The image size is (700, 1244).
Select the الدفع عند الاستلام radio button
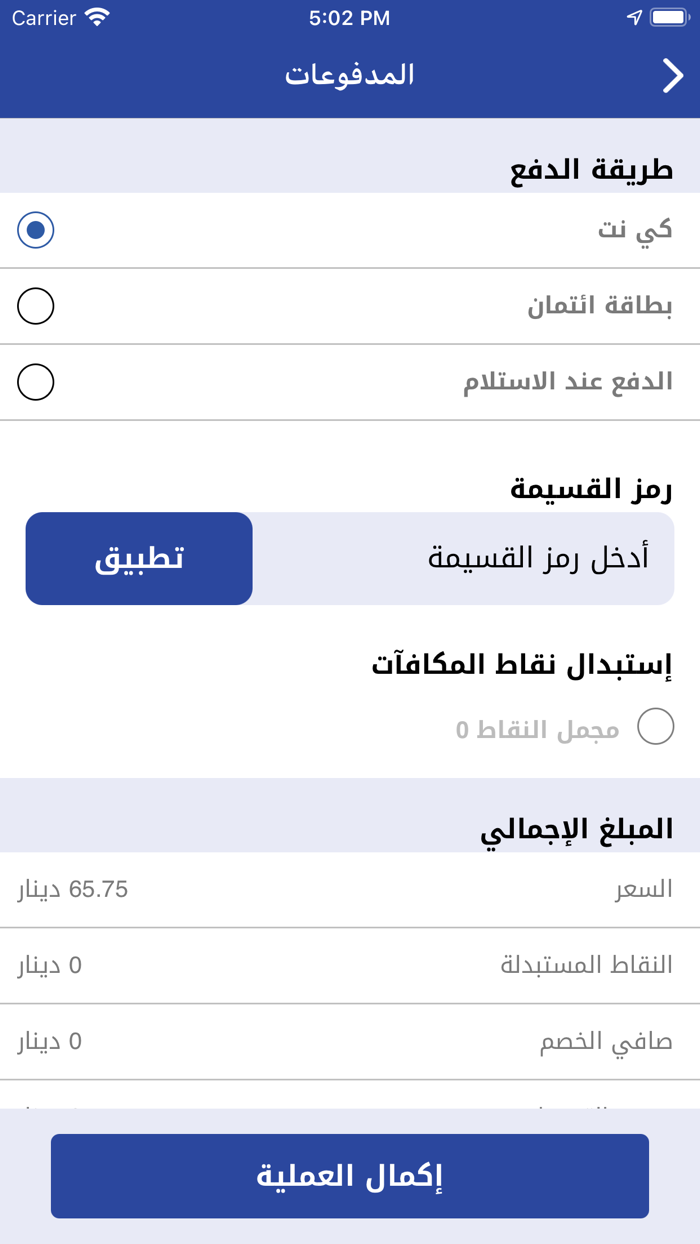36,382
